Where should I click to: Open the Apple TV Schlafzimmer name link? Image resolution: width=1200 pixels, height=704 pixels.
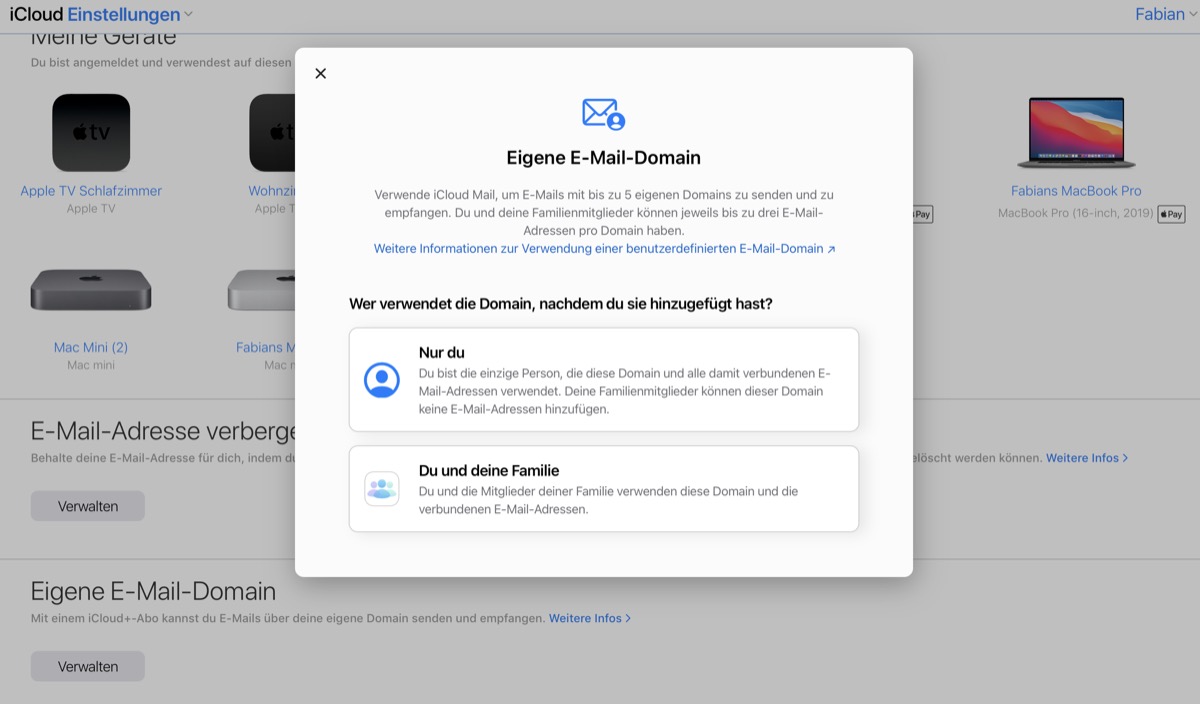pyautogui.click(x=91, y=191)
